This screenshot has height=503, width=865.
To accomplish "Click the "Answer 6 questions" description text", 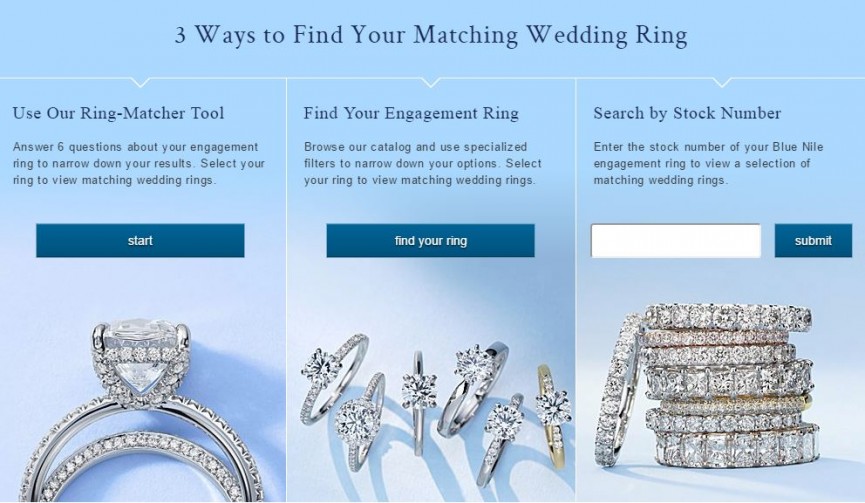I will tap(138, 163).
